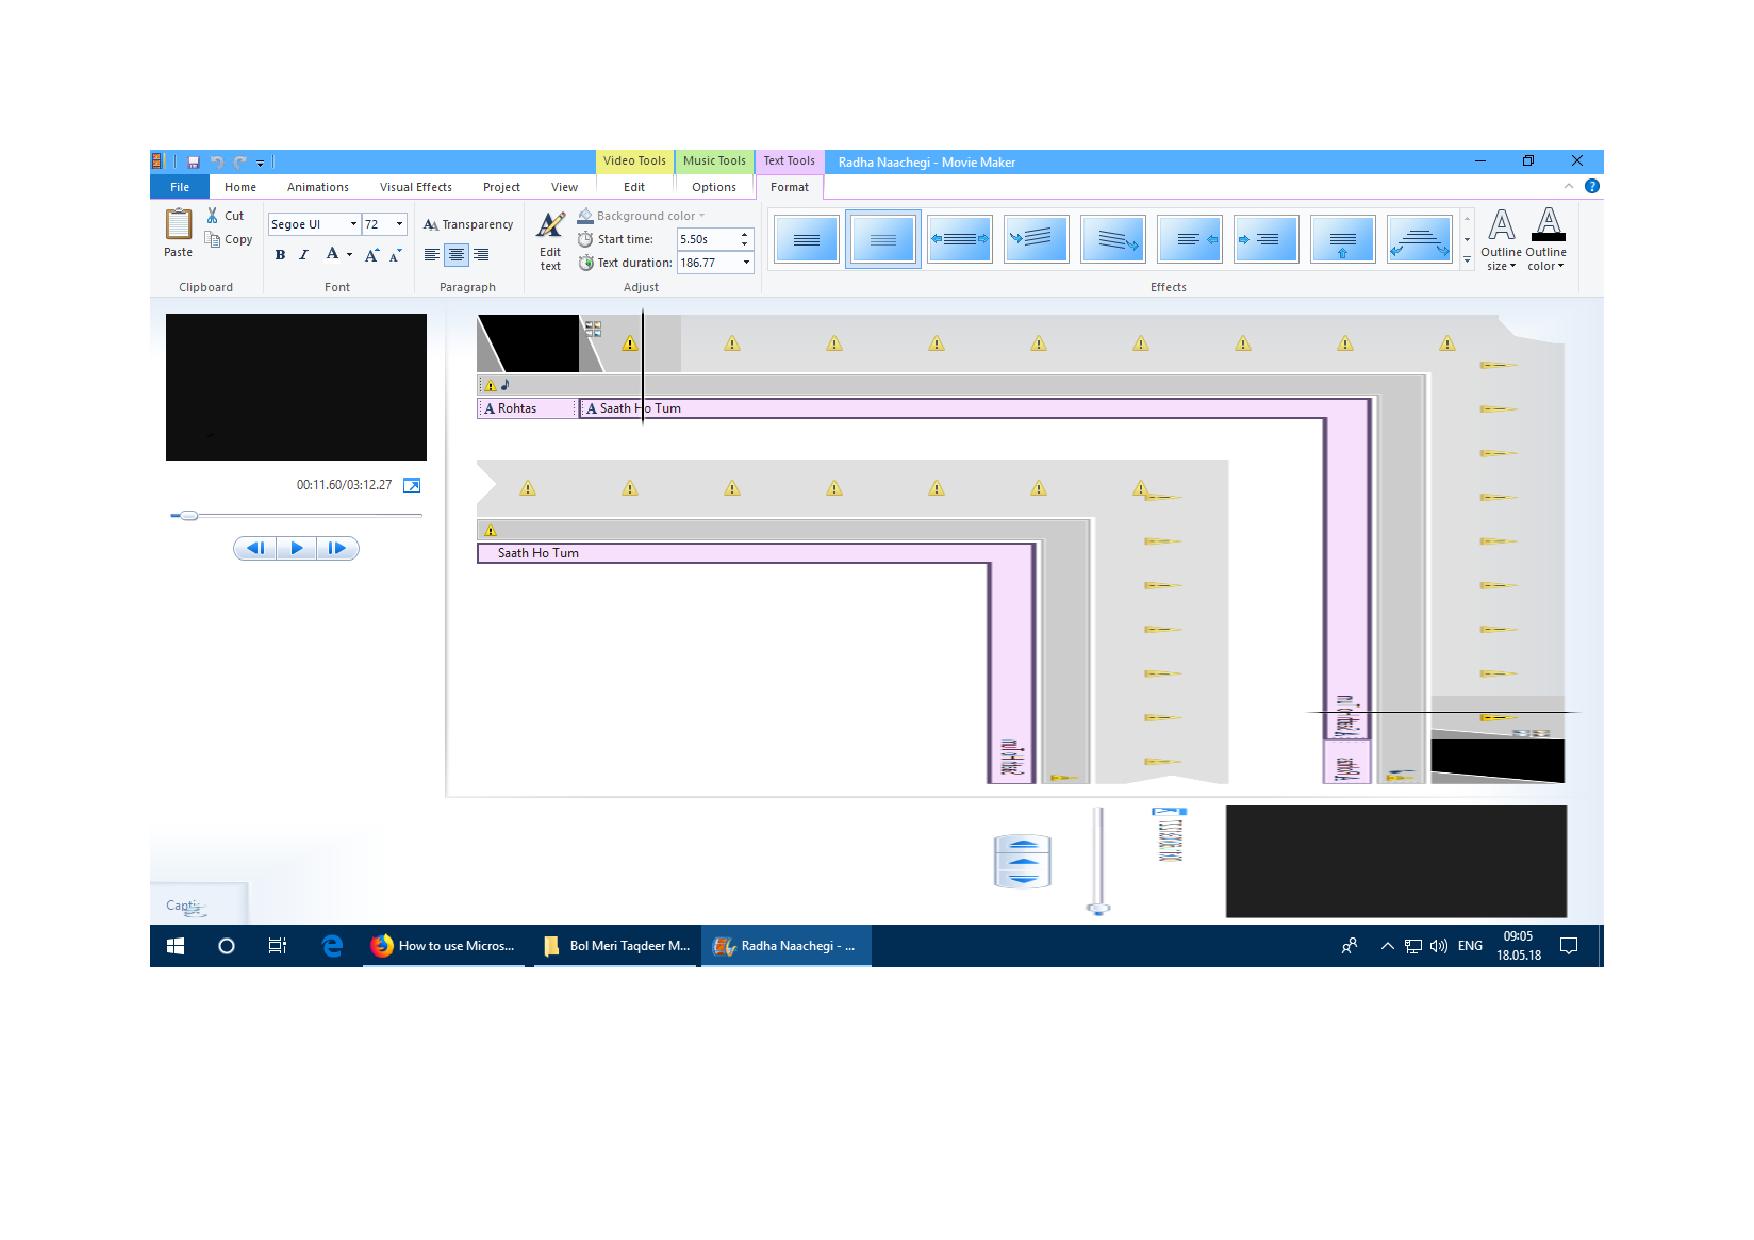This screenshot has width=1754, height=1240.
Task: Click Edit text button
Action: pyautogui.click(x=550, y=240)
